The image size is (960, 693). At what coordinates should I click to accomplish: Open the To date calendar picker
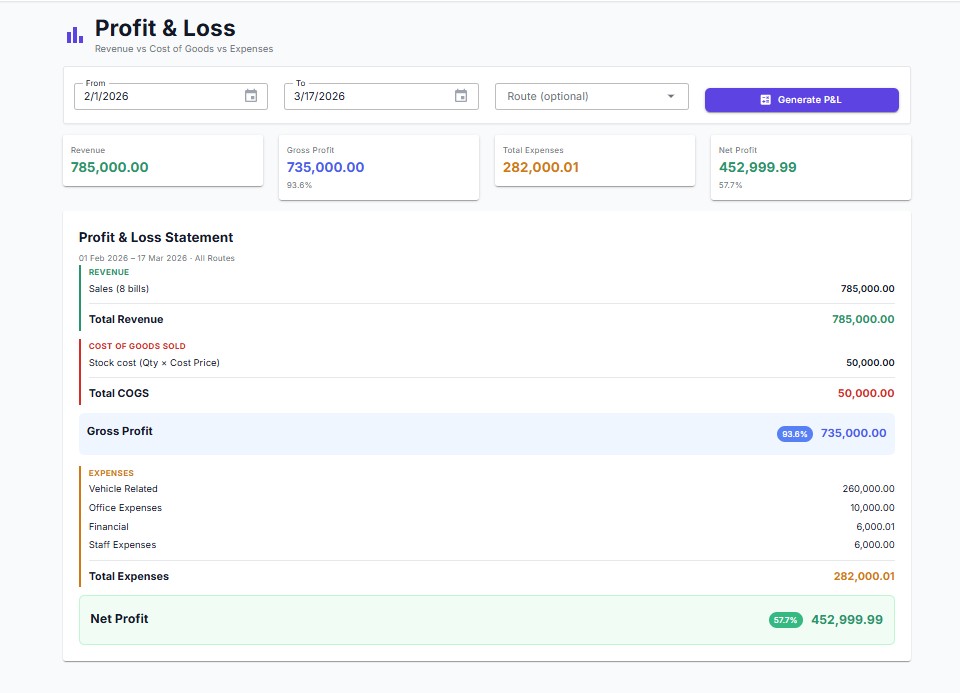460,96
